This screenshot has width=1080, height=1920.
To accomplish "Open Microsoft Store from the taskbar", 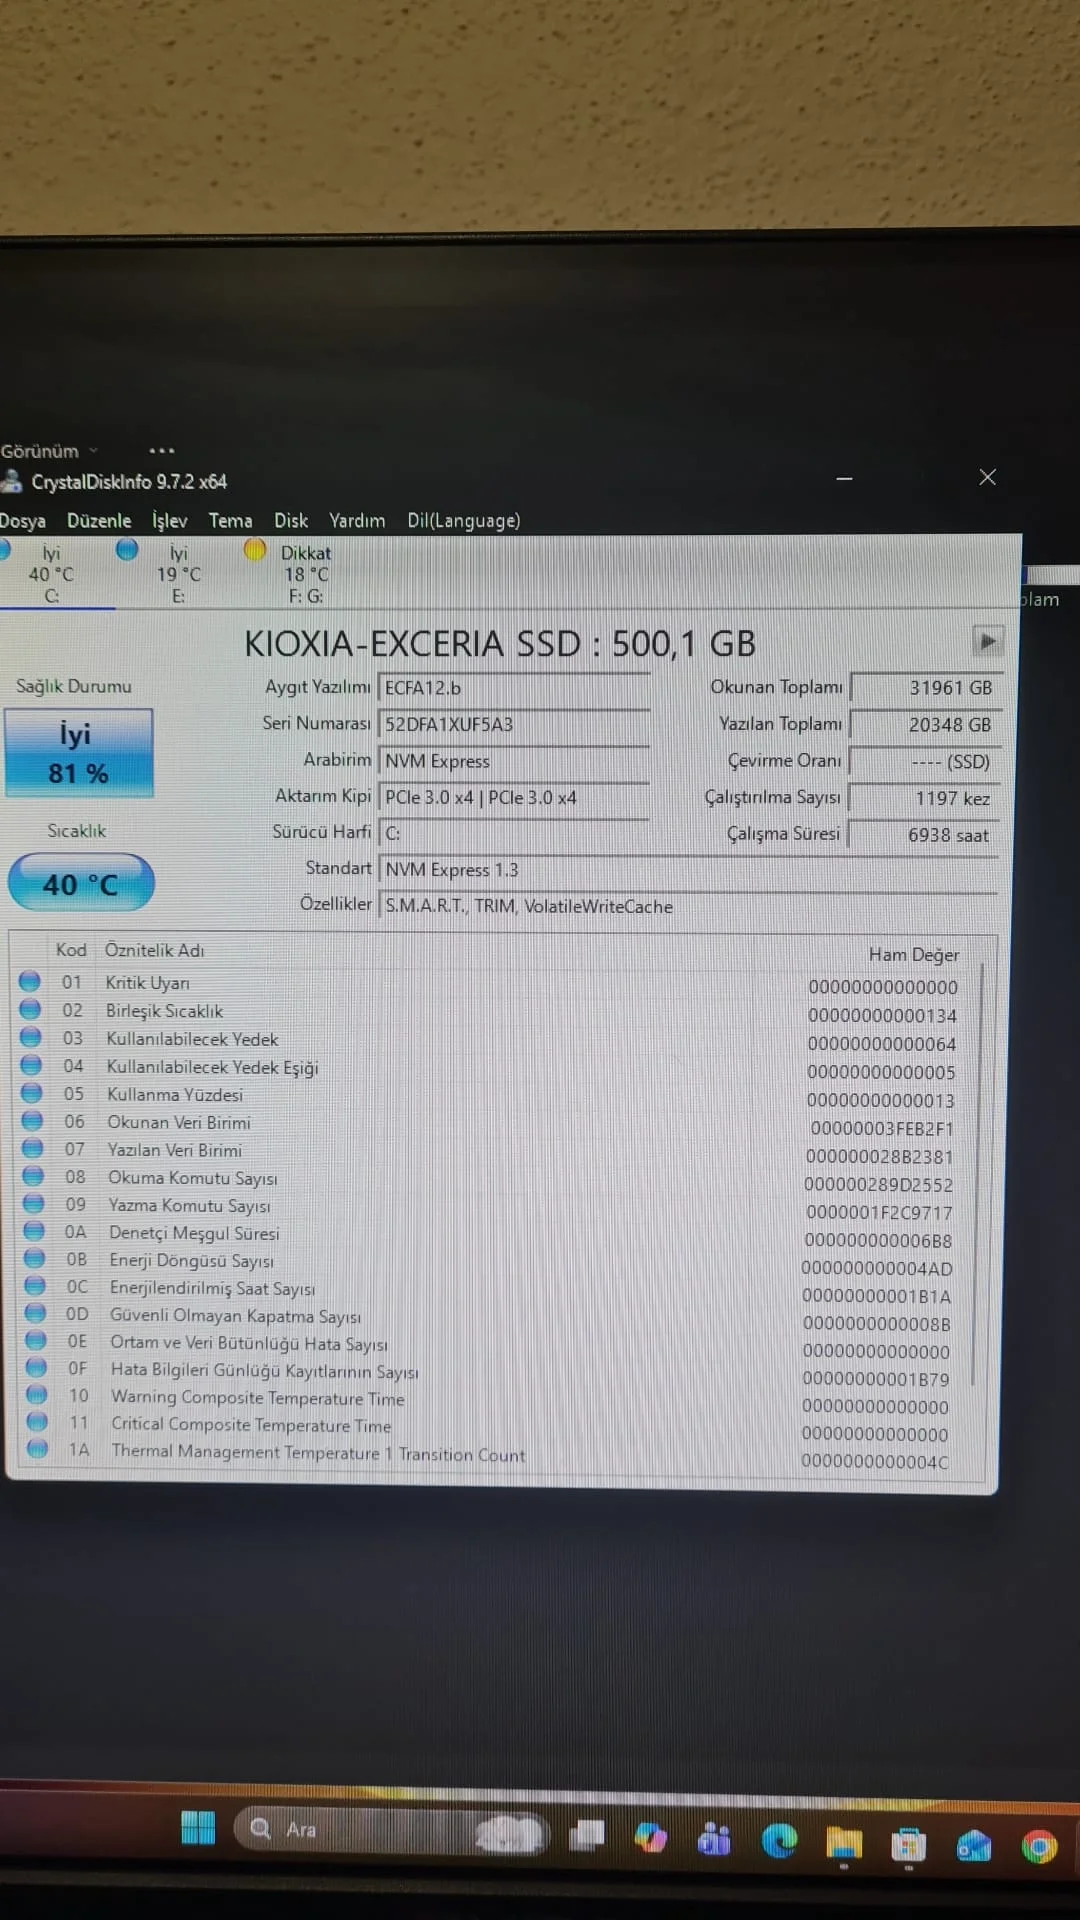I will [x=908, y=1845].
